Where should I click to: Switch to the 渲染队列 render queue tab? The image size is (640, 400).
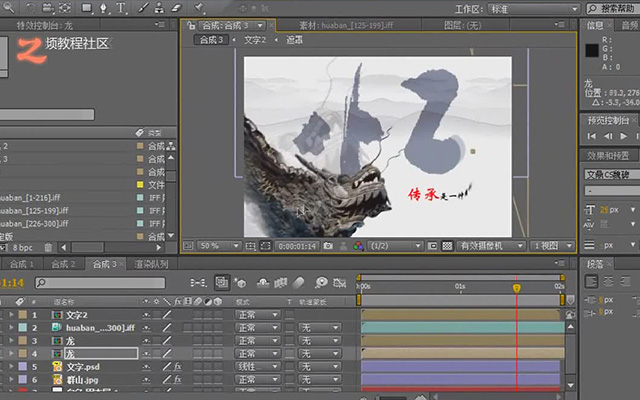tap(151, 264)
